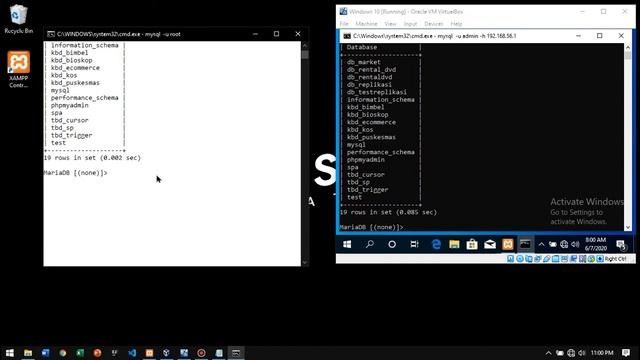This screenshot has width=640, height=360.
Task: Open the XAMPP Control desktop shortcut
Action: coord(18,69)
